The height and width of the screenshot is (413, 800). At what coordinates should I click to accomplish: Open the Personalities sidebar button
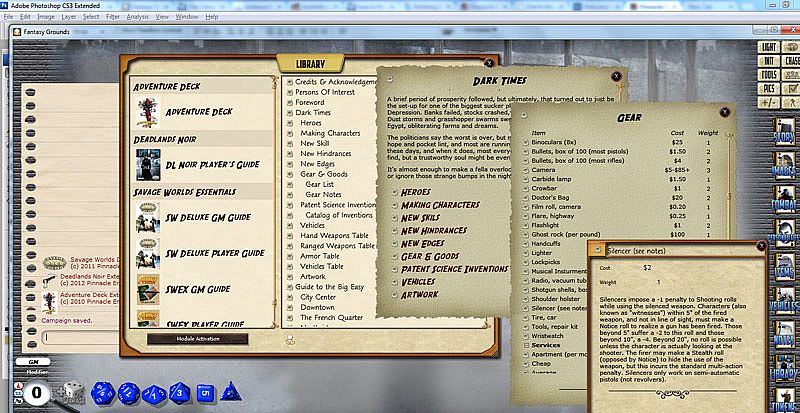pos(785,233)
